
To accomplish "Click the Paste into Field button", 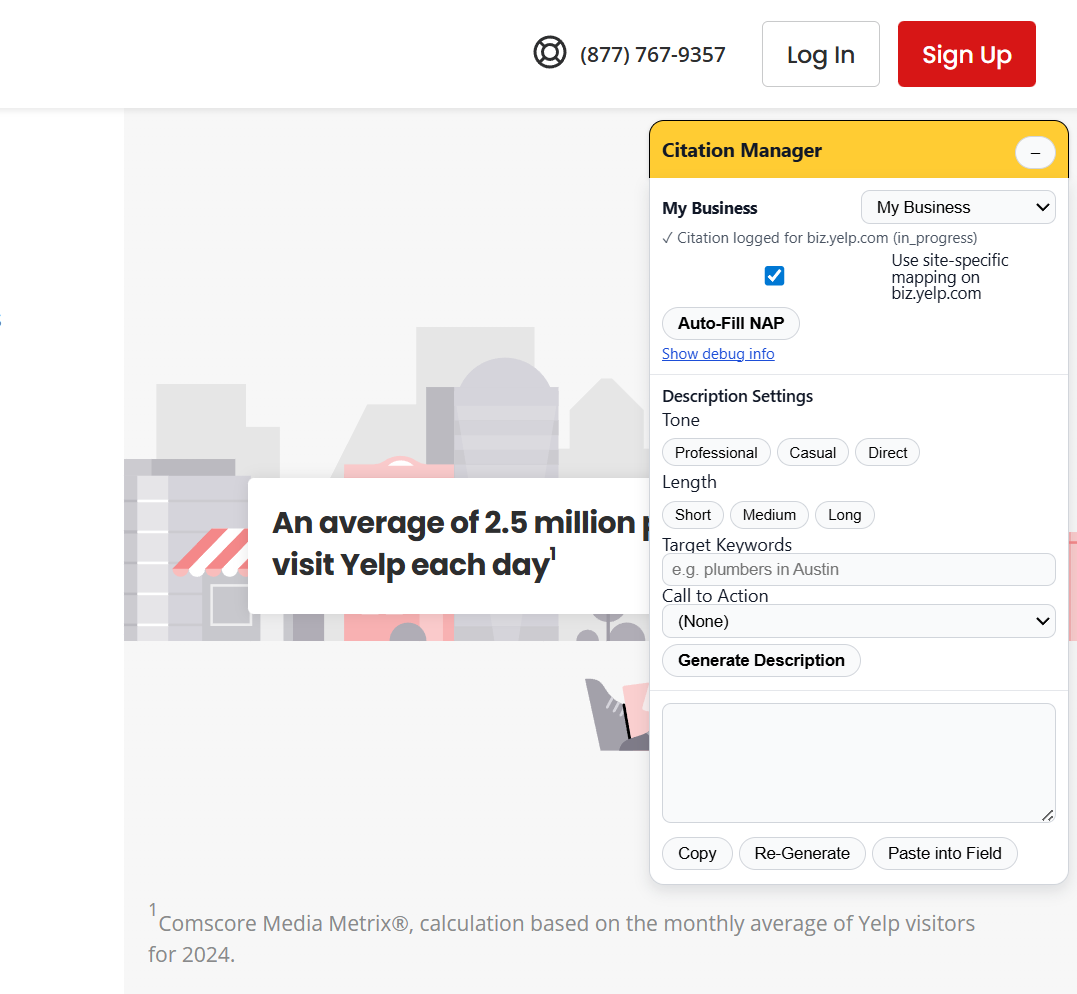I will 944,853.
